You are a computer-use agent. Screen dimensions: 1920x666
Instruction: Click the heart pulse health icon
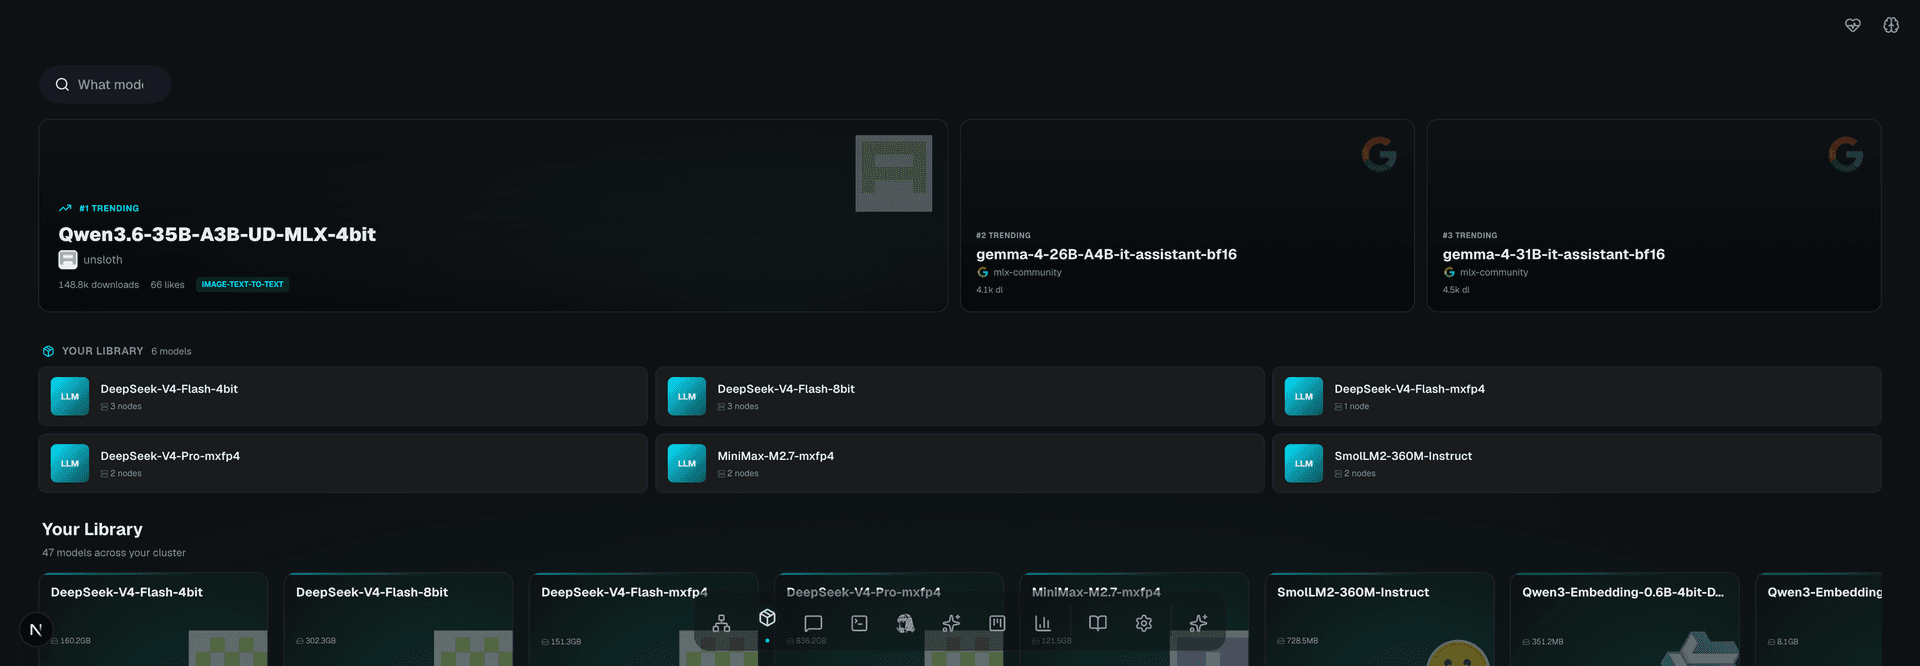click(x=1853, y=26)
